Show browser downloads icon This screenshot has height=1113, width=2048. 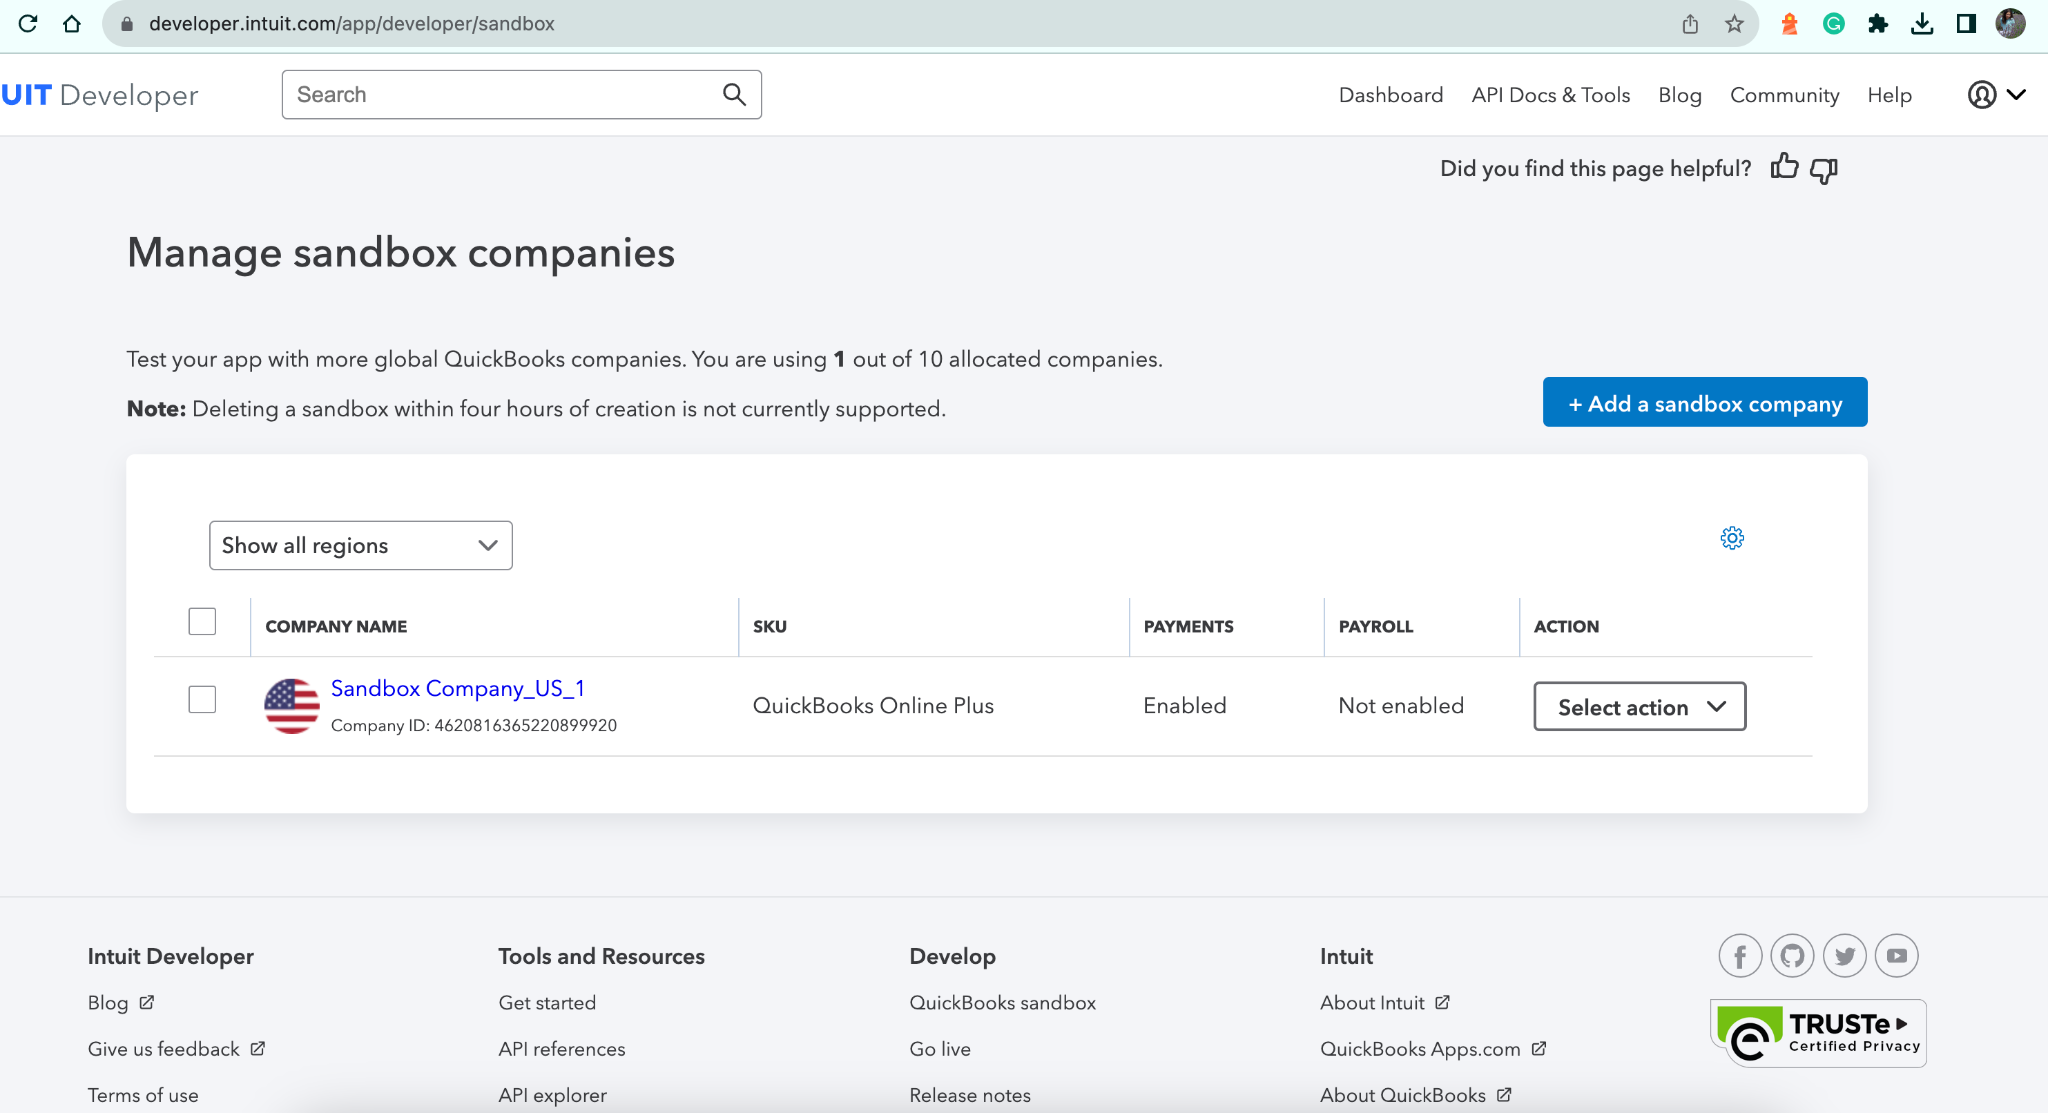pos(1922,24)
